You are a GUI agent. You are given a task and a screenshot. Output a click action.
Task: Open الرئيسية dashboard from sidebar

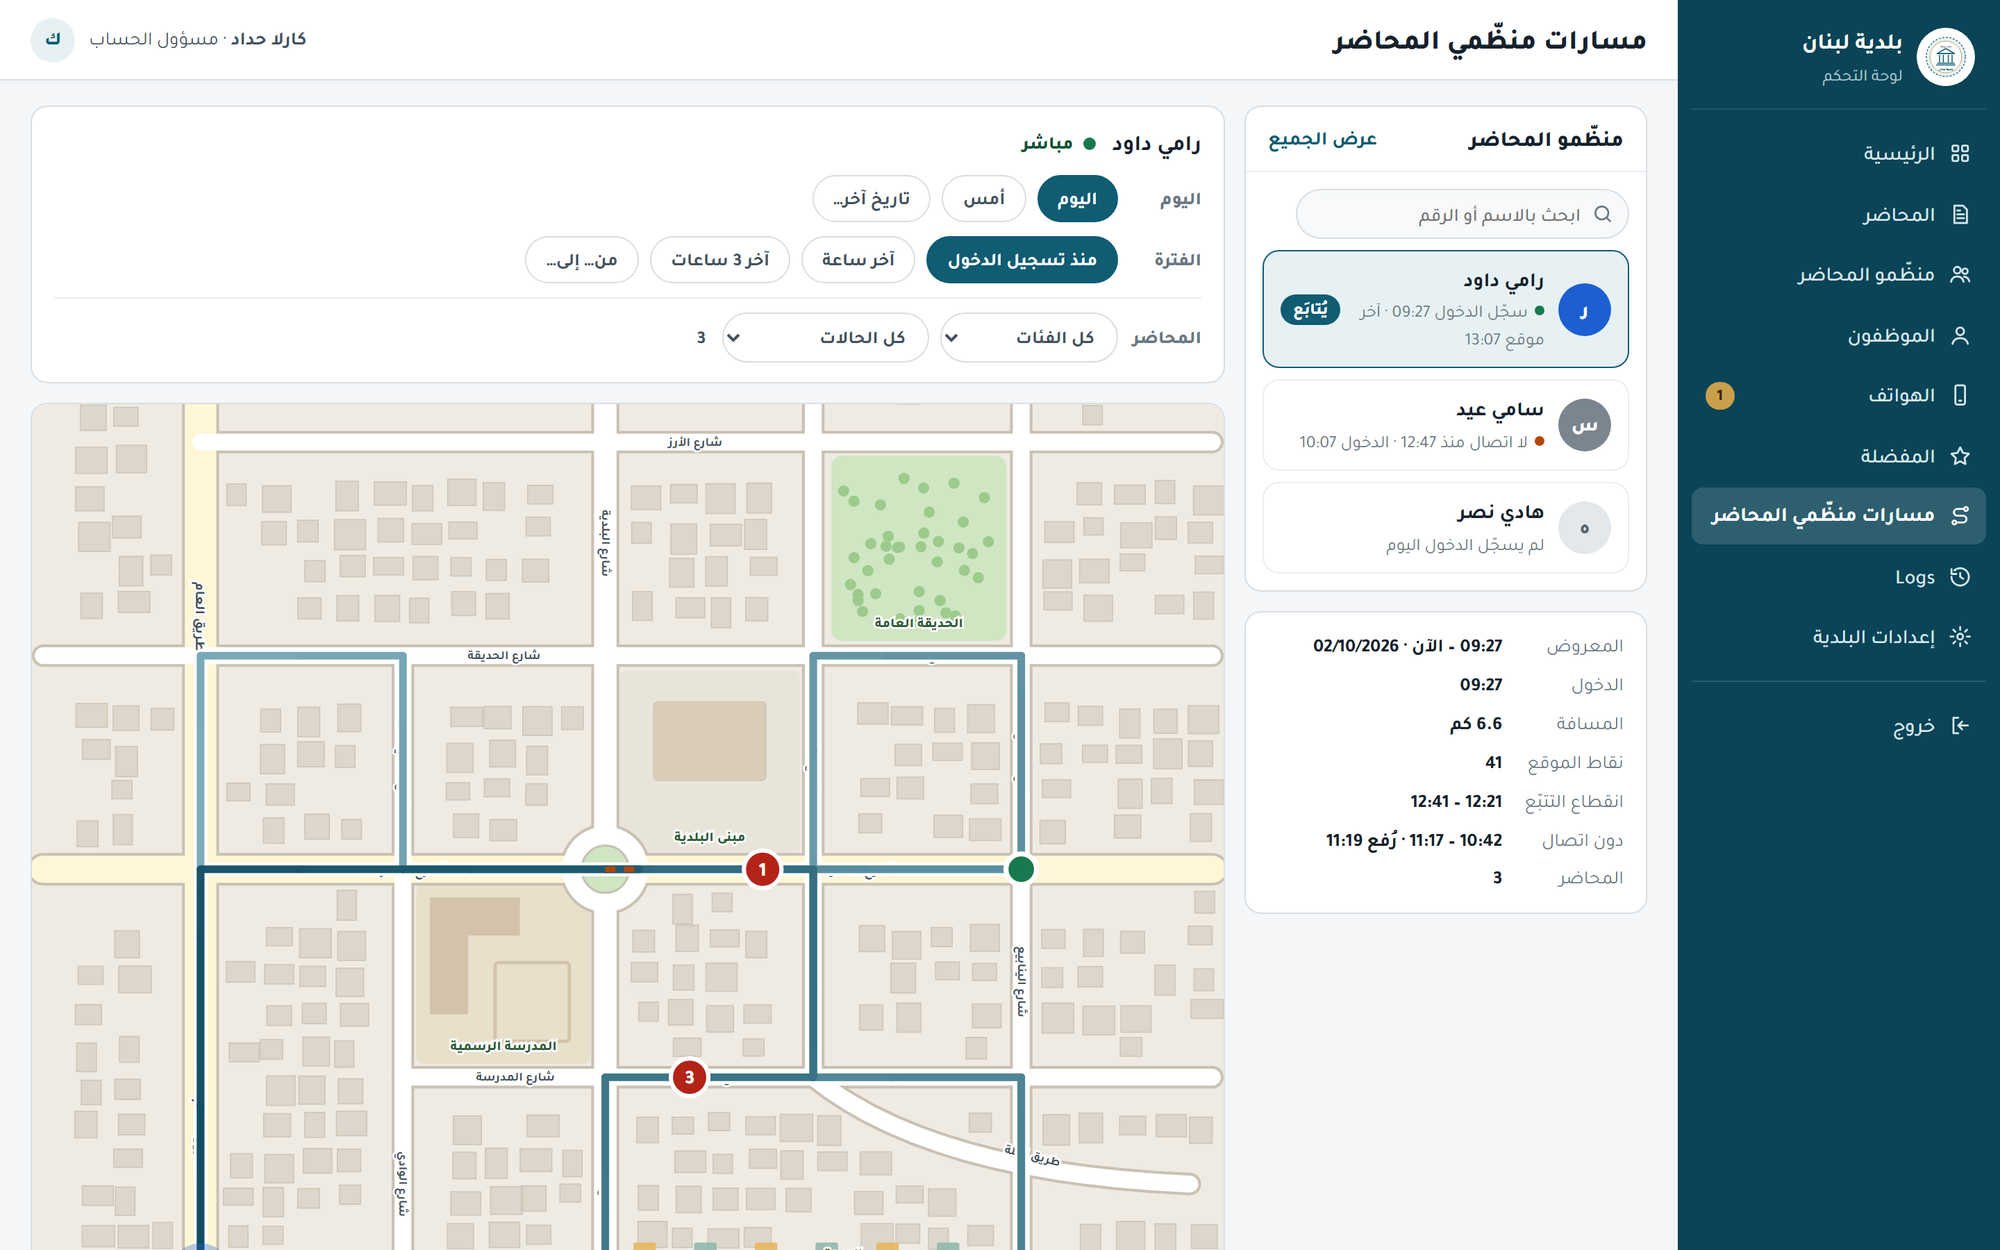click(x=1838, y=153)
